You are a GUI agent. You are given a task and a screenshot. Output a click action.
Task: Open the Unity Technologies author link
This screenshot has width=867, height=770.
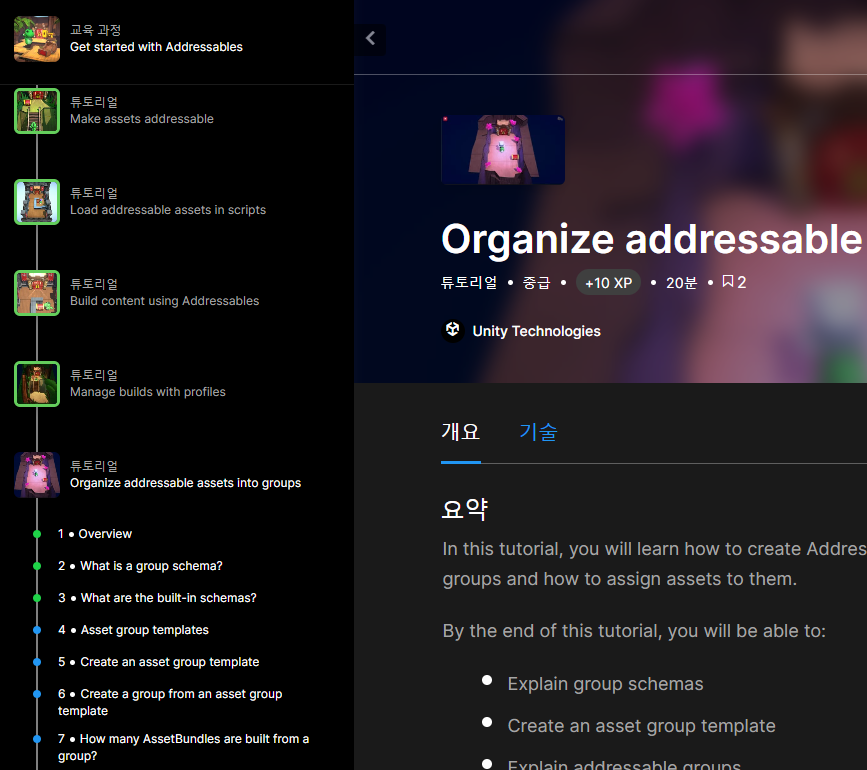point(536,331)
